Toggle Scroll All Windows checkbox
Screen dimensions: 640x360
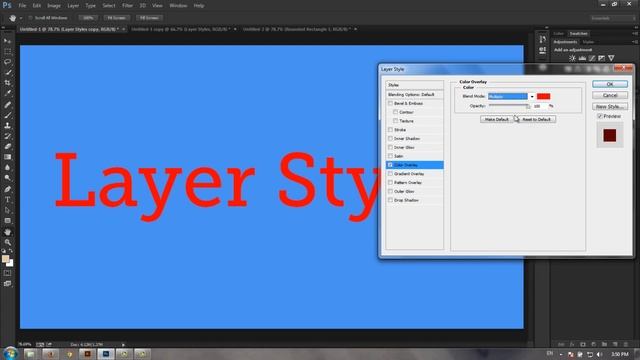coord(30,18)
